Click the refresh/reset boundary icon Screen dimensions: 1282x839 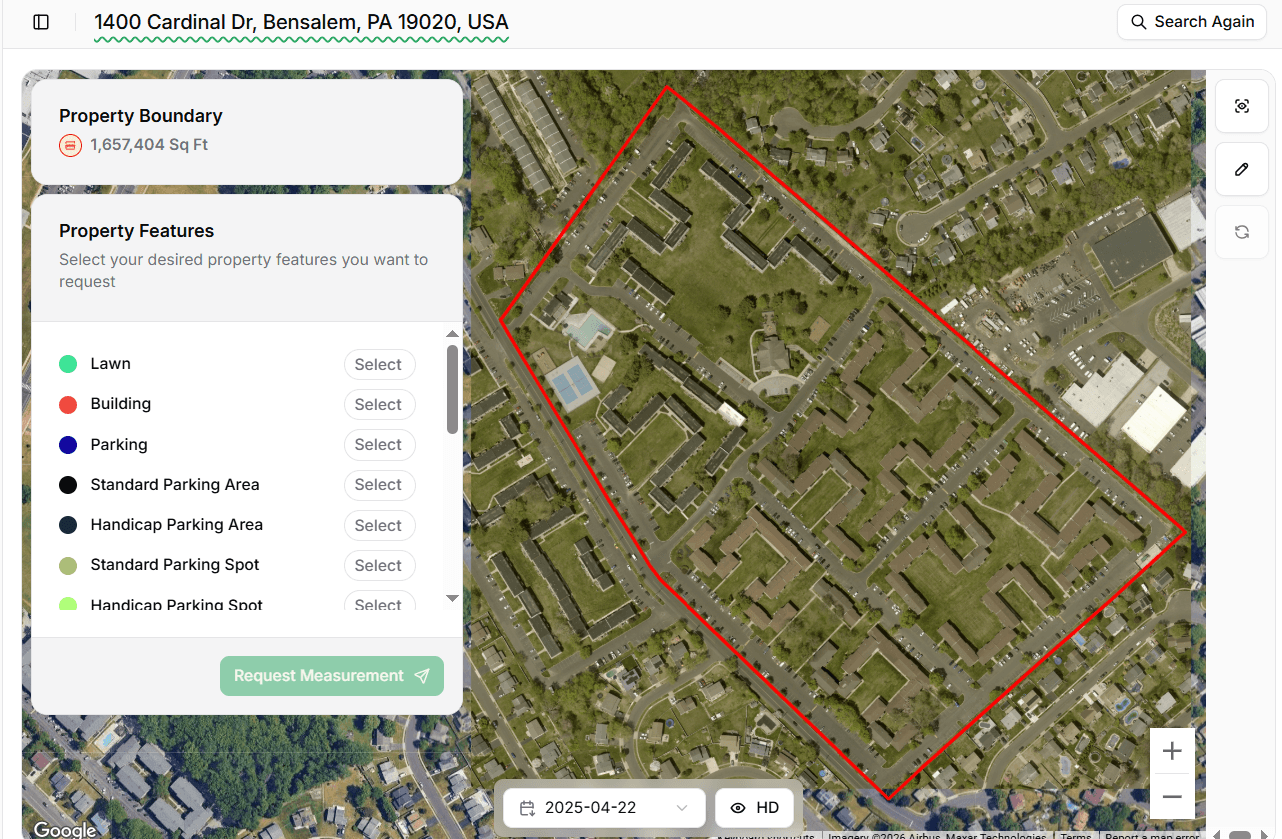click(x=1241, y=232)
